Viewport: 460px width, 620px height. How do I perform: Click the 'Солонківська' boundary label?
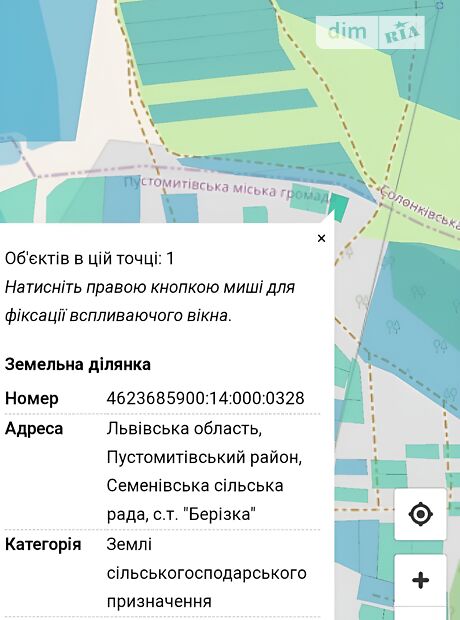(x=419, y=208)
